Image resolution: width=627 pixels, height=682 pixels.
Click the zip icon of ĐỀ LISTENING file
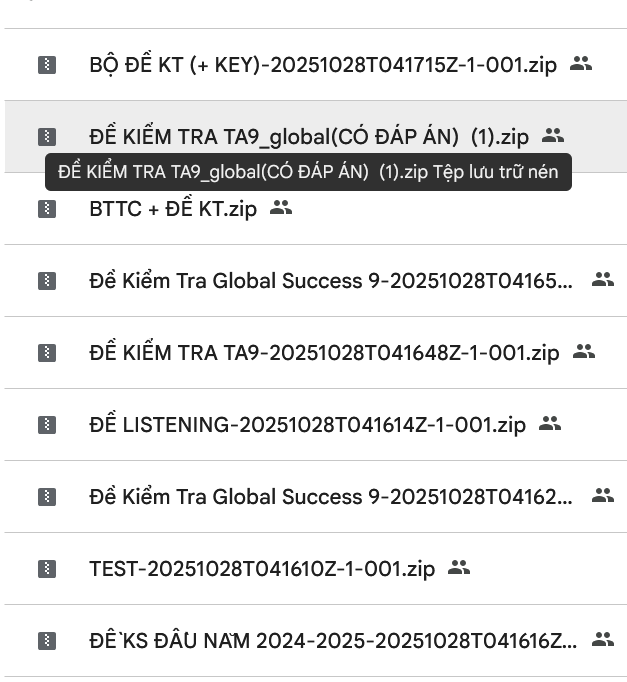(x=47, y=425)
